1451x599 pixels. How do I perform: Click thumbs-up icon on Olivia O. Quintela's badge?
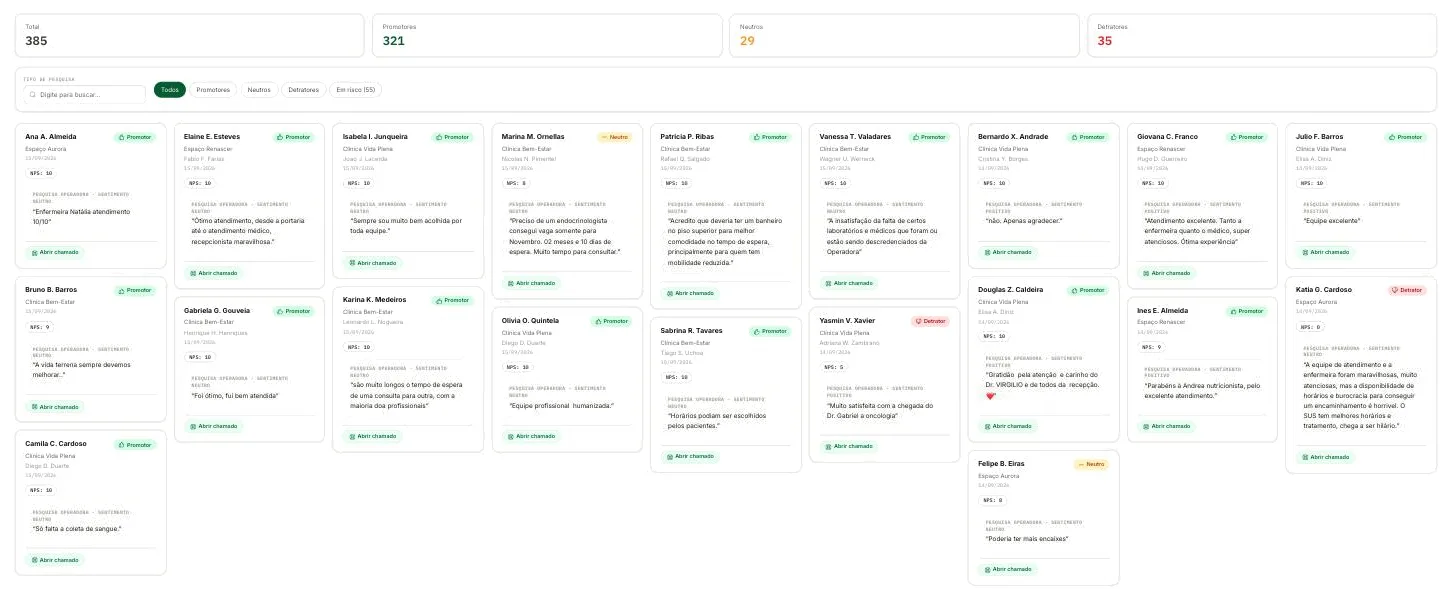click(599, 321)
